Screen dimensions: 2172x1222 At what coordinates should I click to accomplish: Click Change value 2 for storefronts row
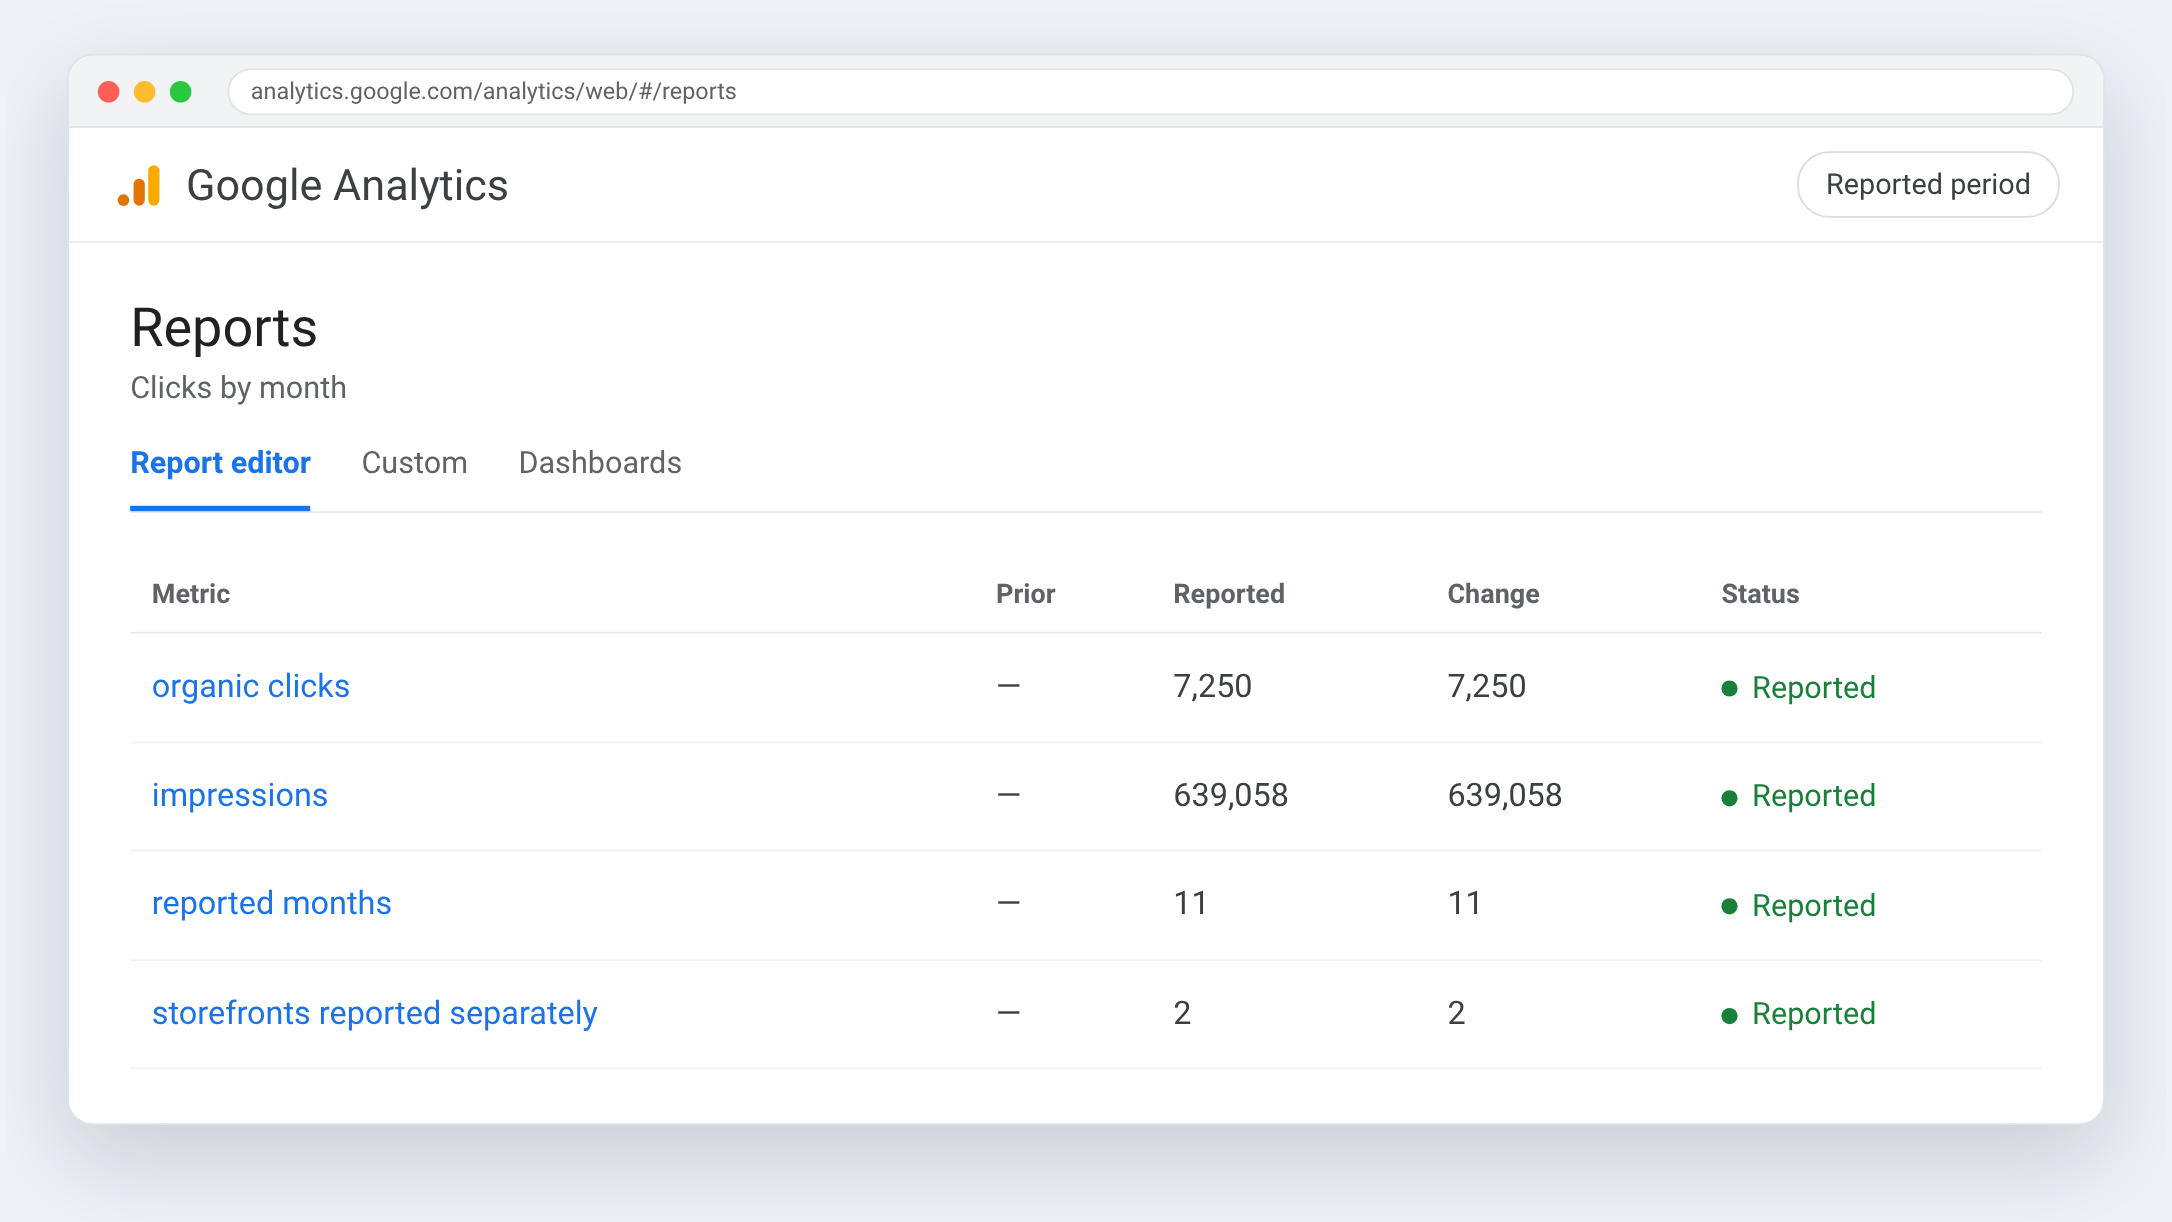(x=1456, y=1013)
